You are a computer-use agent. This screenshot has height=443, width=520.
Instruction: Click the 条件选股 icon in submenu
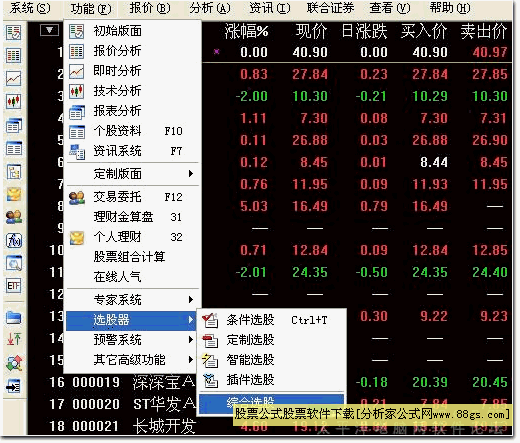(210, 320)
